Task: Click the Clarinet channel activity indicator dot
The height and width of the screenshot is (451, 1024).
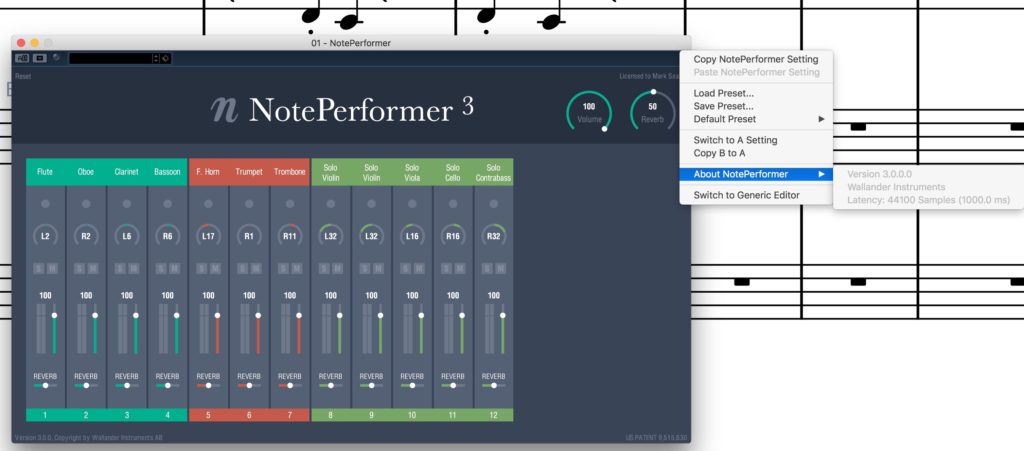Action: 127,204
